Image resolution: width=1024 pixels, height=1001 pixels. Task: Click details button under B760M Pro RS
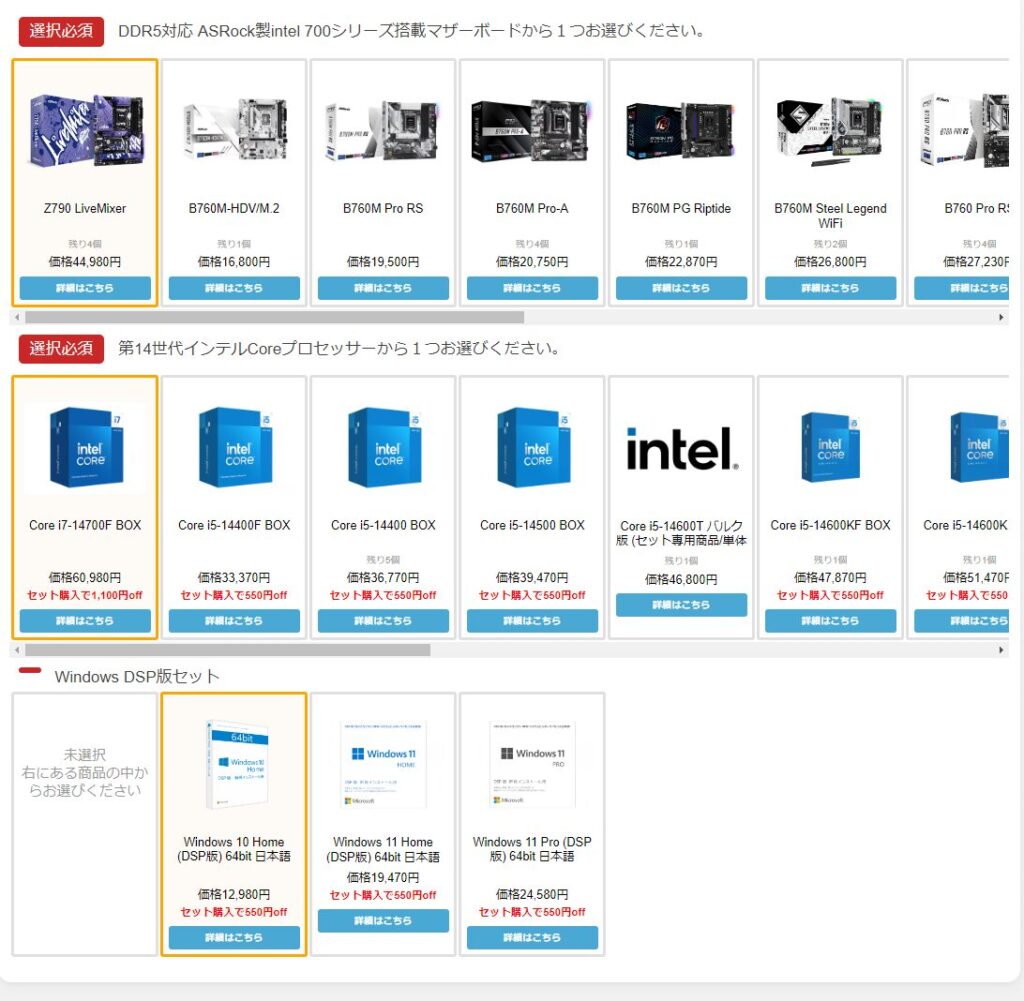click(x=383, y=288)
